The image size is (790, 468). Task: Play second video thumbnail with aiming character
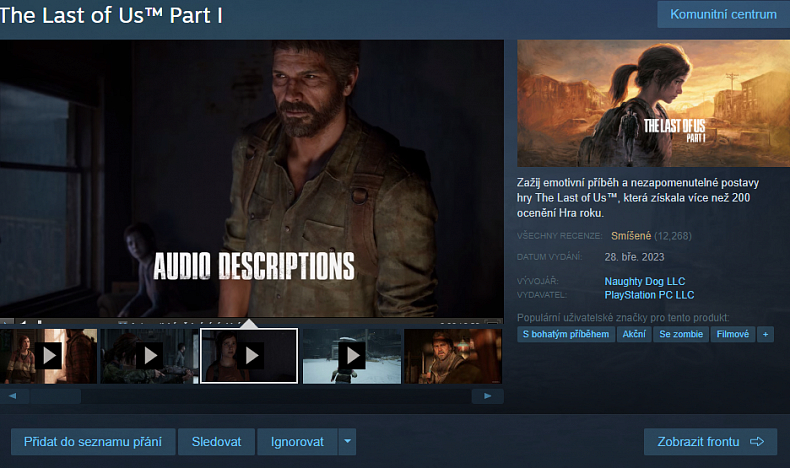[x=150, y=356]
